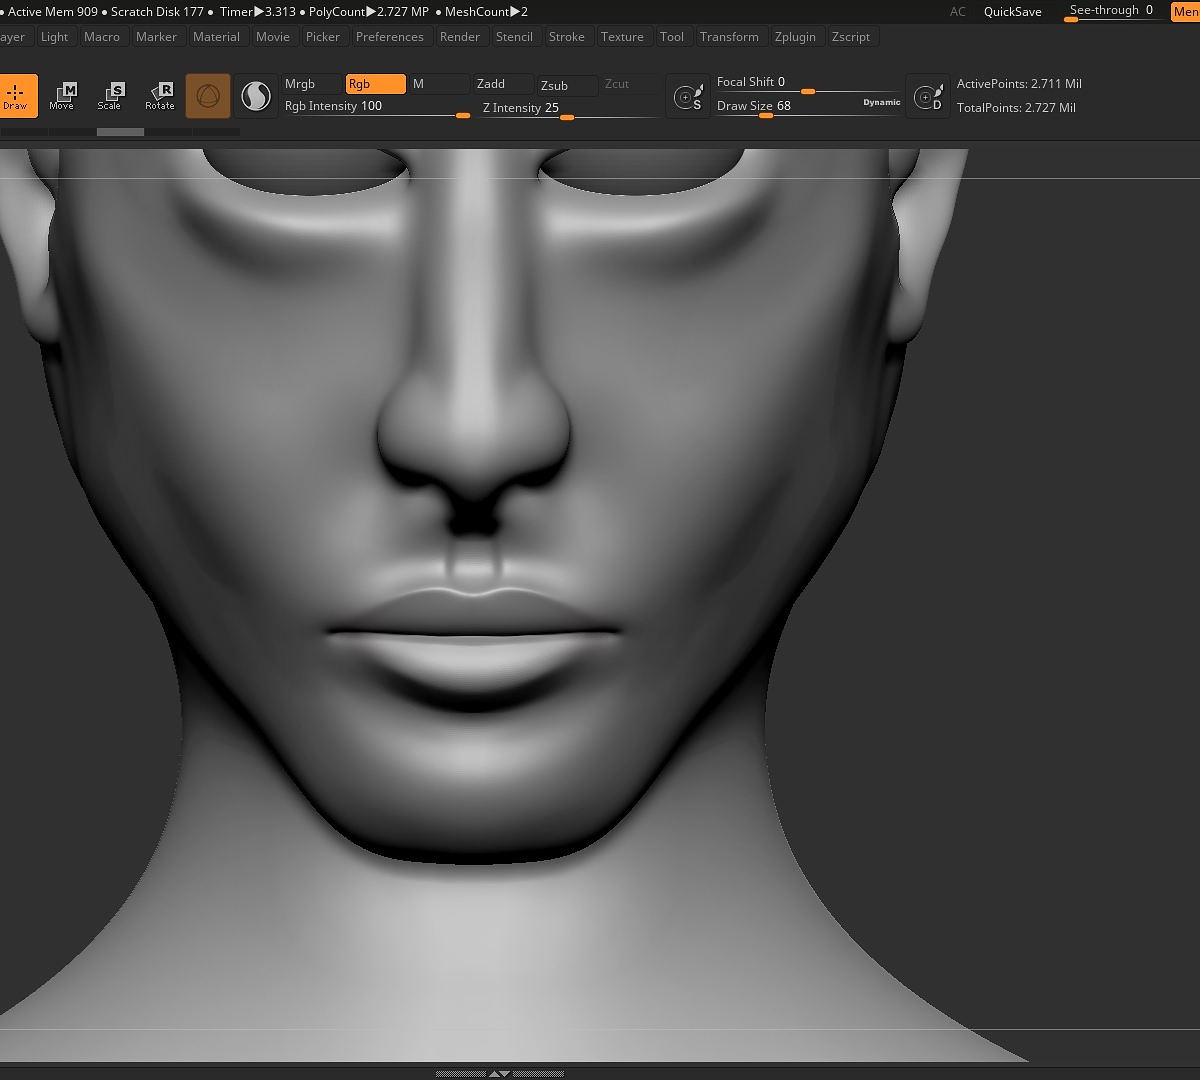Image resolution: width=1200 pixels, height=1080 pixels.
Task: Click the Scratch Disk 177 status text
Action: (x=157, y=12)
